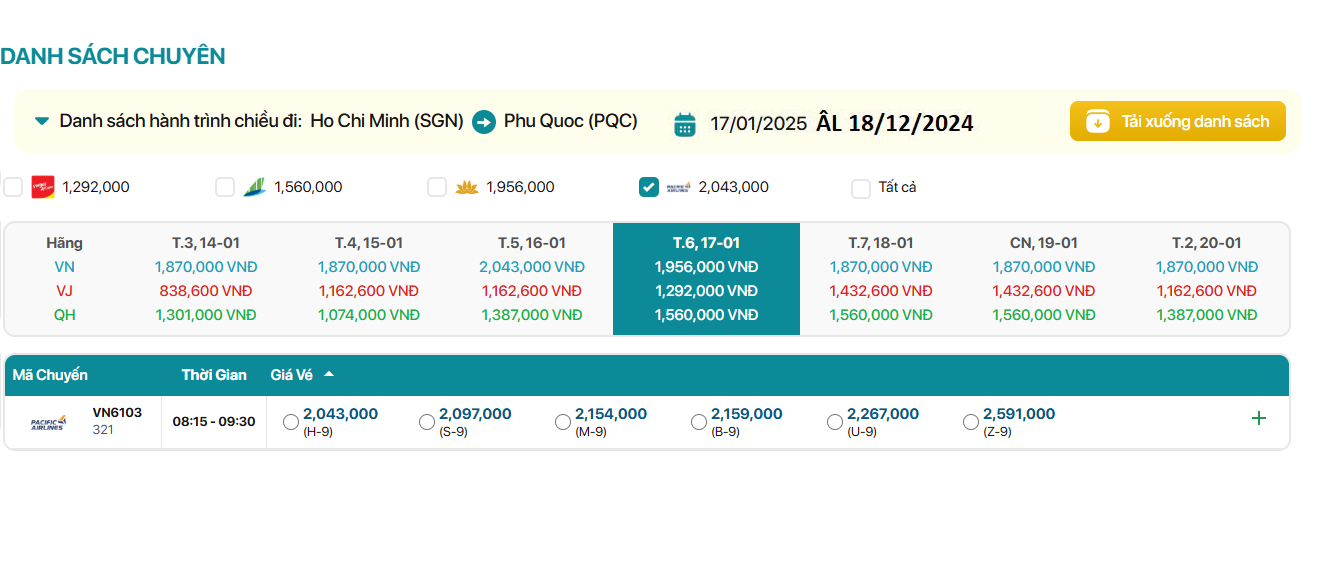
Task: Click the download icon in the yellow button
Action: [1097, 122]
